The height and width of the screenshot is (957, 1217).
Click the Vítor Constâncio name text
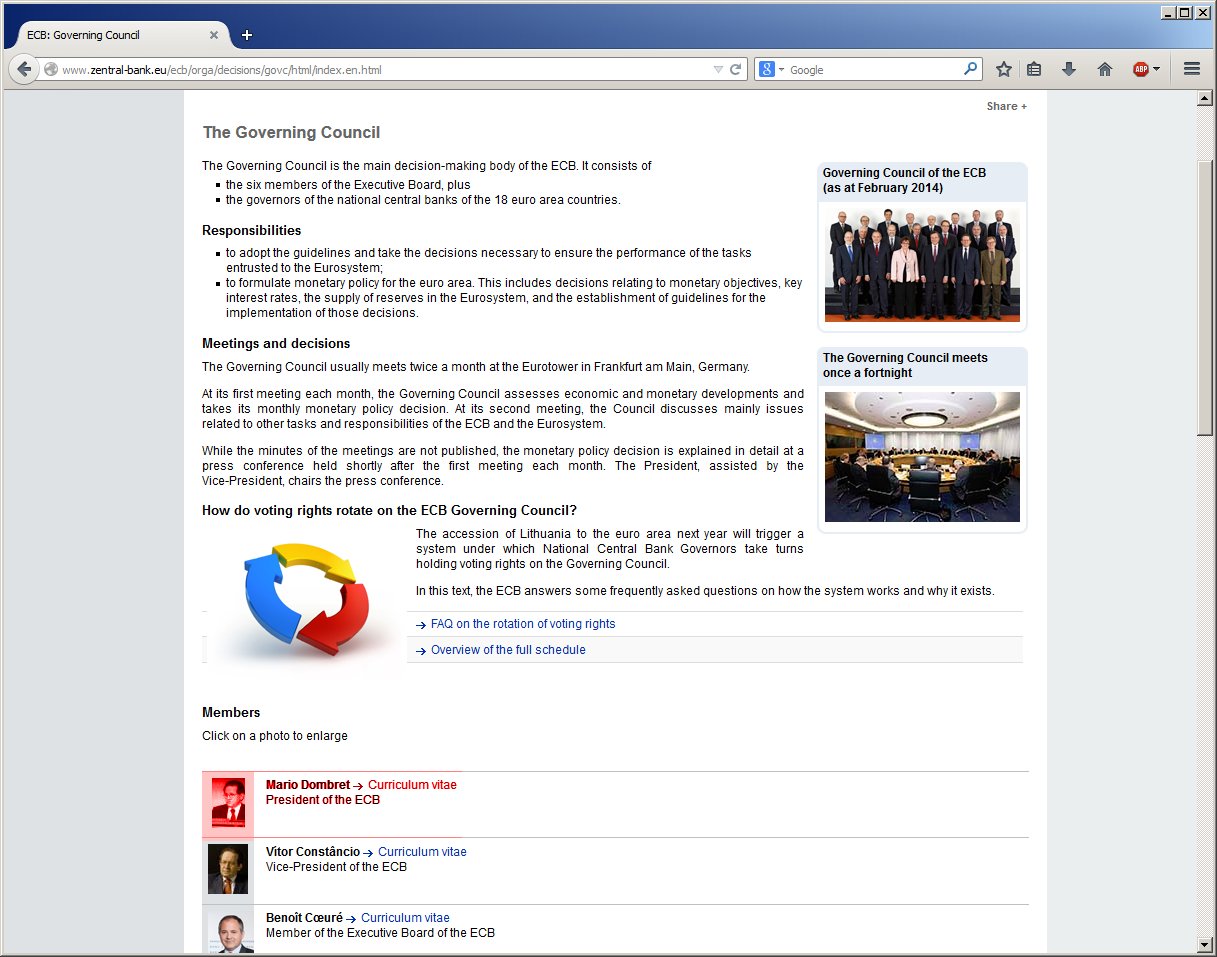pos(313,852)
